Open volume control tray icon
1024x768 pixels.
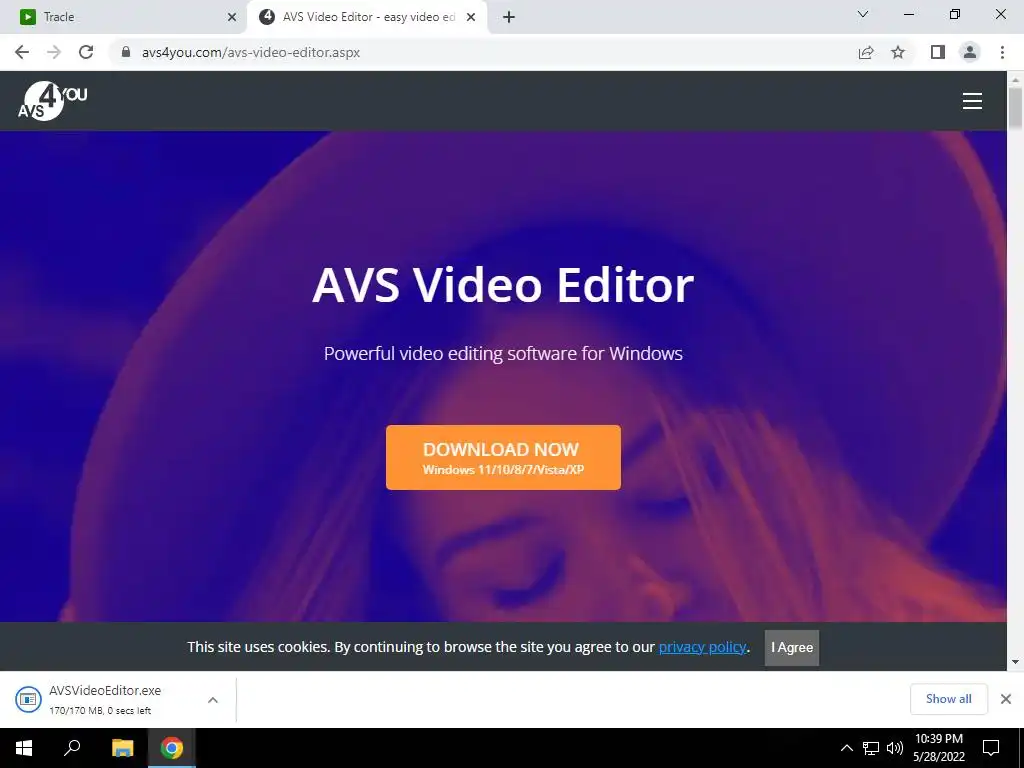[895, 748]
